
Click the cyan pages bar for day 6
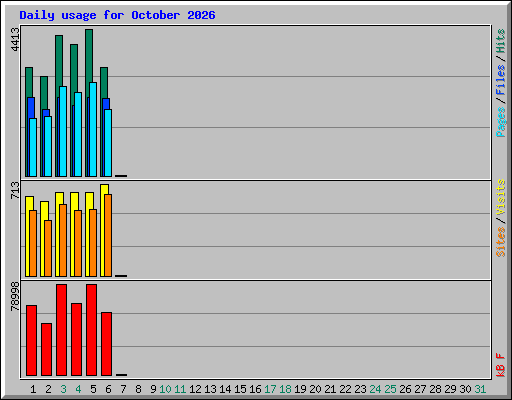click(108, 143)
